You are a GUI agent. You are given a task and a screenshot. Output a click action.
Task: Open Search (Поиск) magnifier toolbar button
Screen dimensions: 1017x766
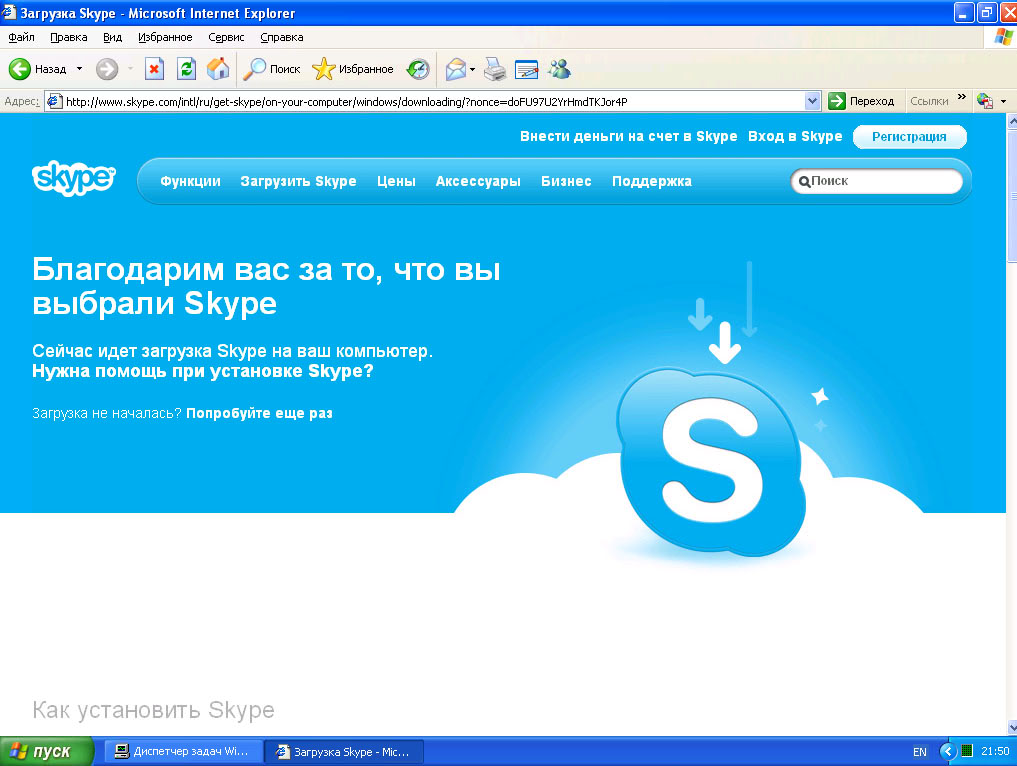(272, 69)
